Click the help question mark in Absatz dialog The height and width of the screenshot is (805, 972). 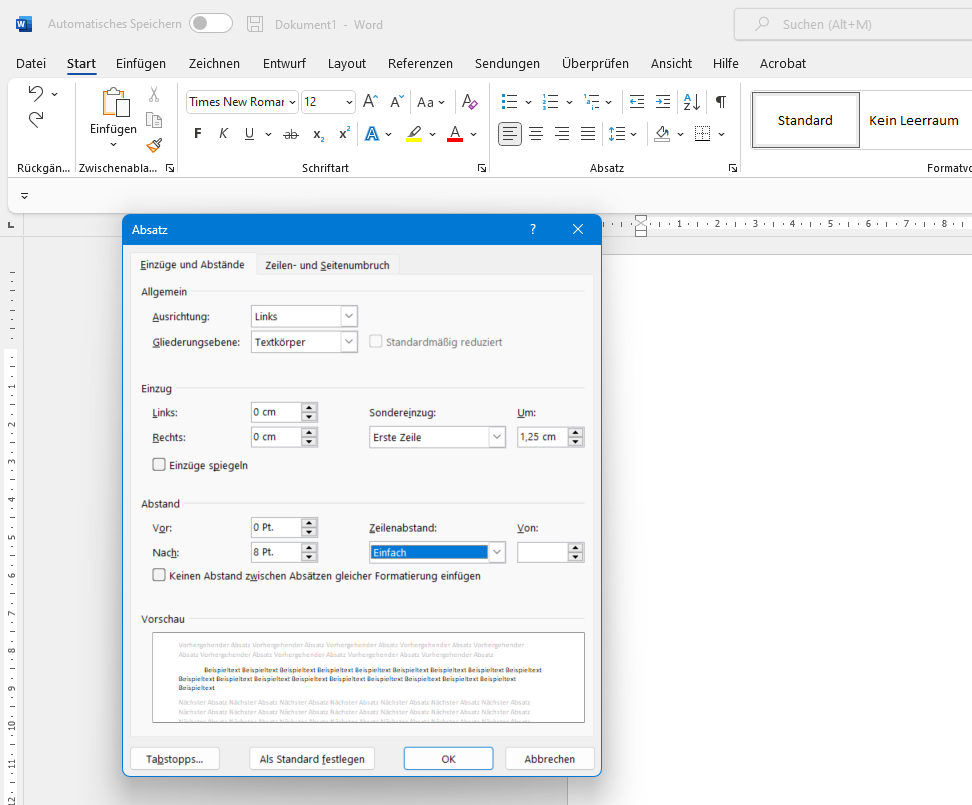[532, 229]
